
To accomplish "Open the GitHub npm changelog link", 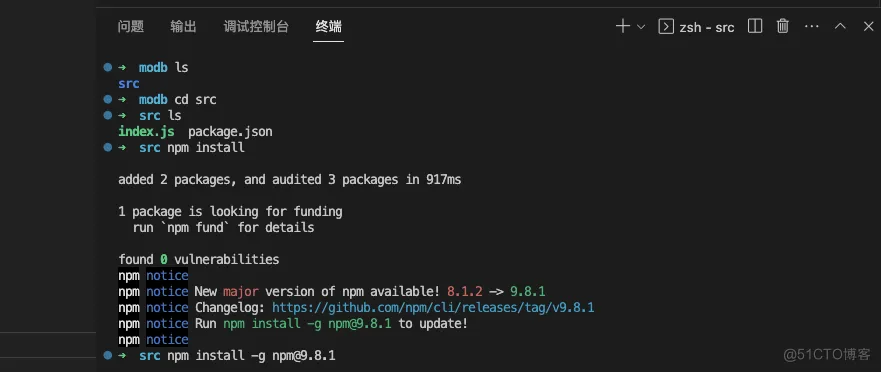I will click(433, 307).
